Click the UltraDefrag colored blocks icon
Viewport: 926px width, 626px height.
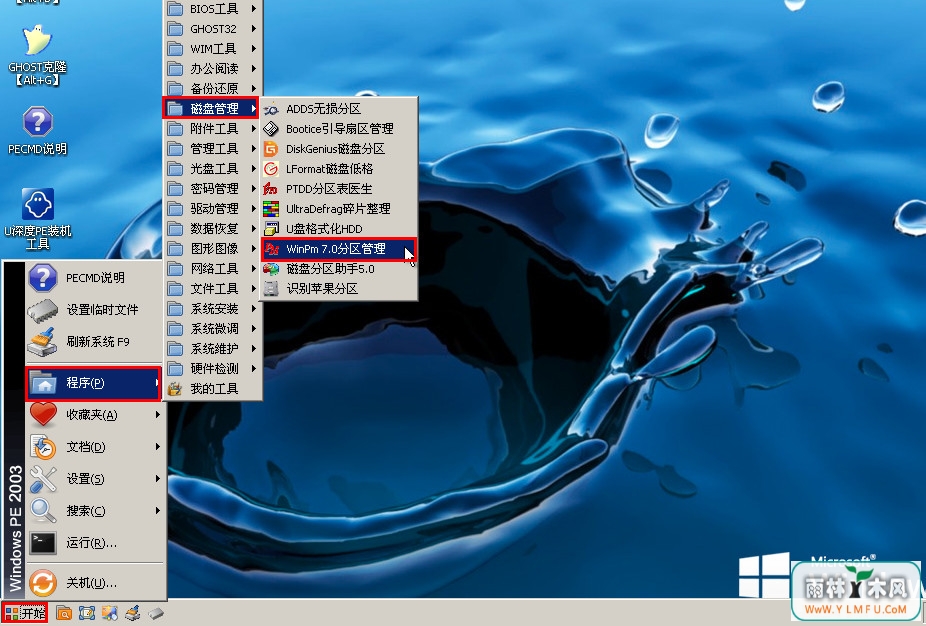pos(271,209)
